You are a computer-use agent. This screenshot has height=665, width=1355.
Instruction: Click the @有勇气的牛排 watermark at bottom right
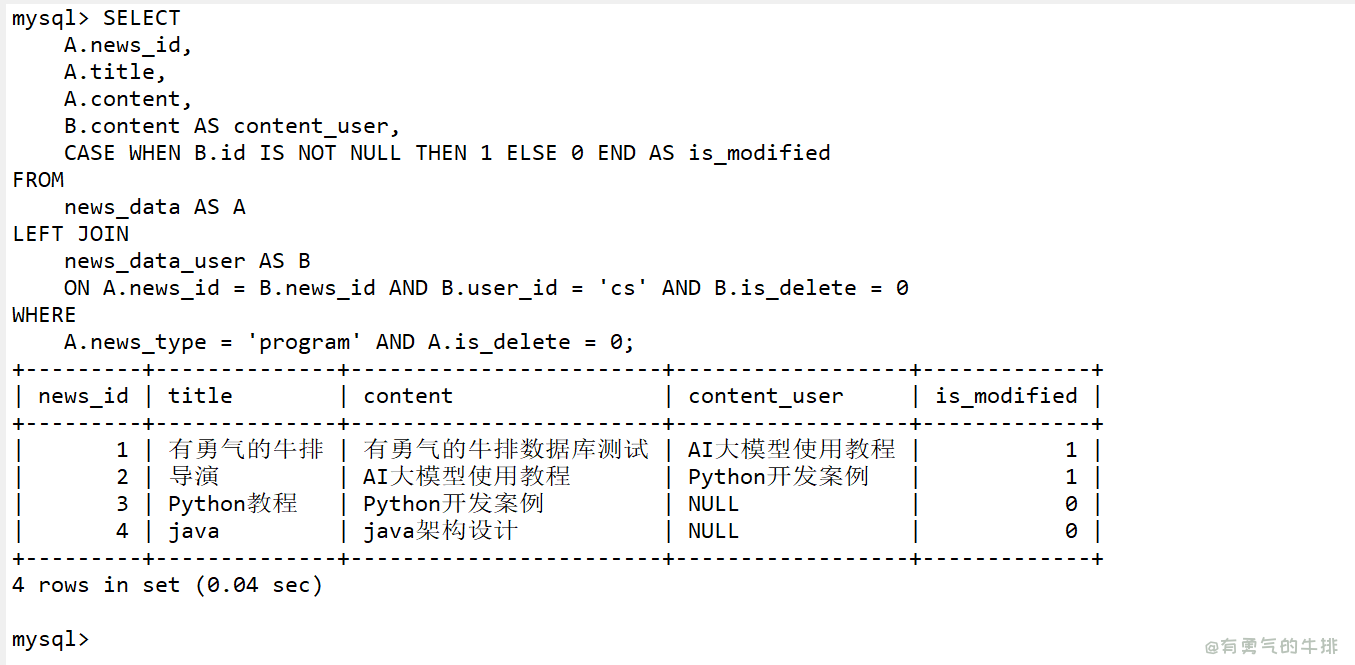click(1270, 646)
